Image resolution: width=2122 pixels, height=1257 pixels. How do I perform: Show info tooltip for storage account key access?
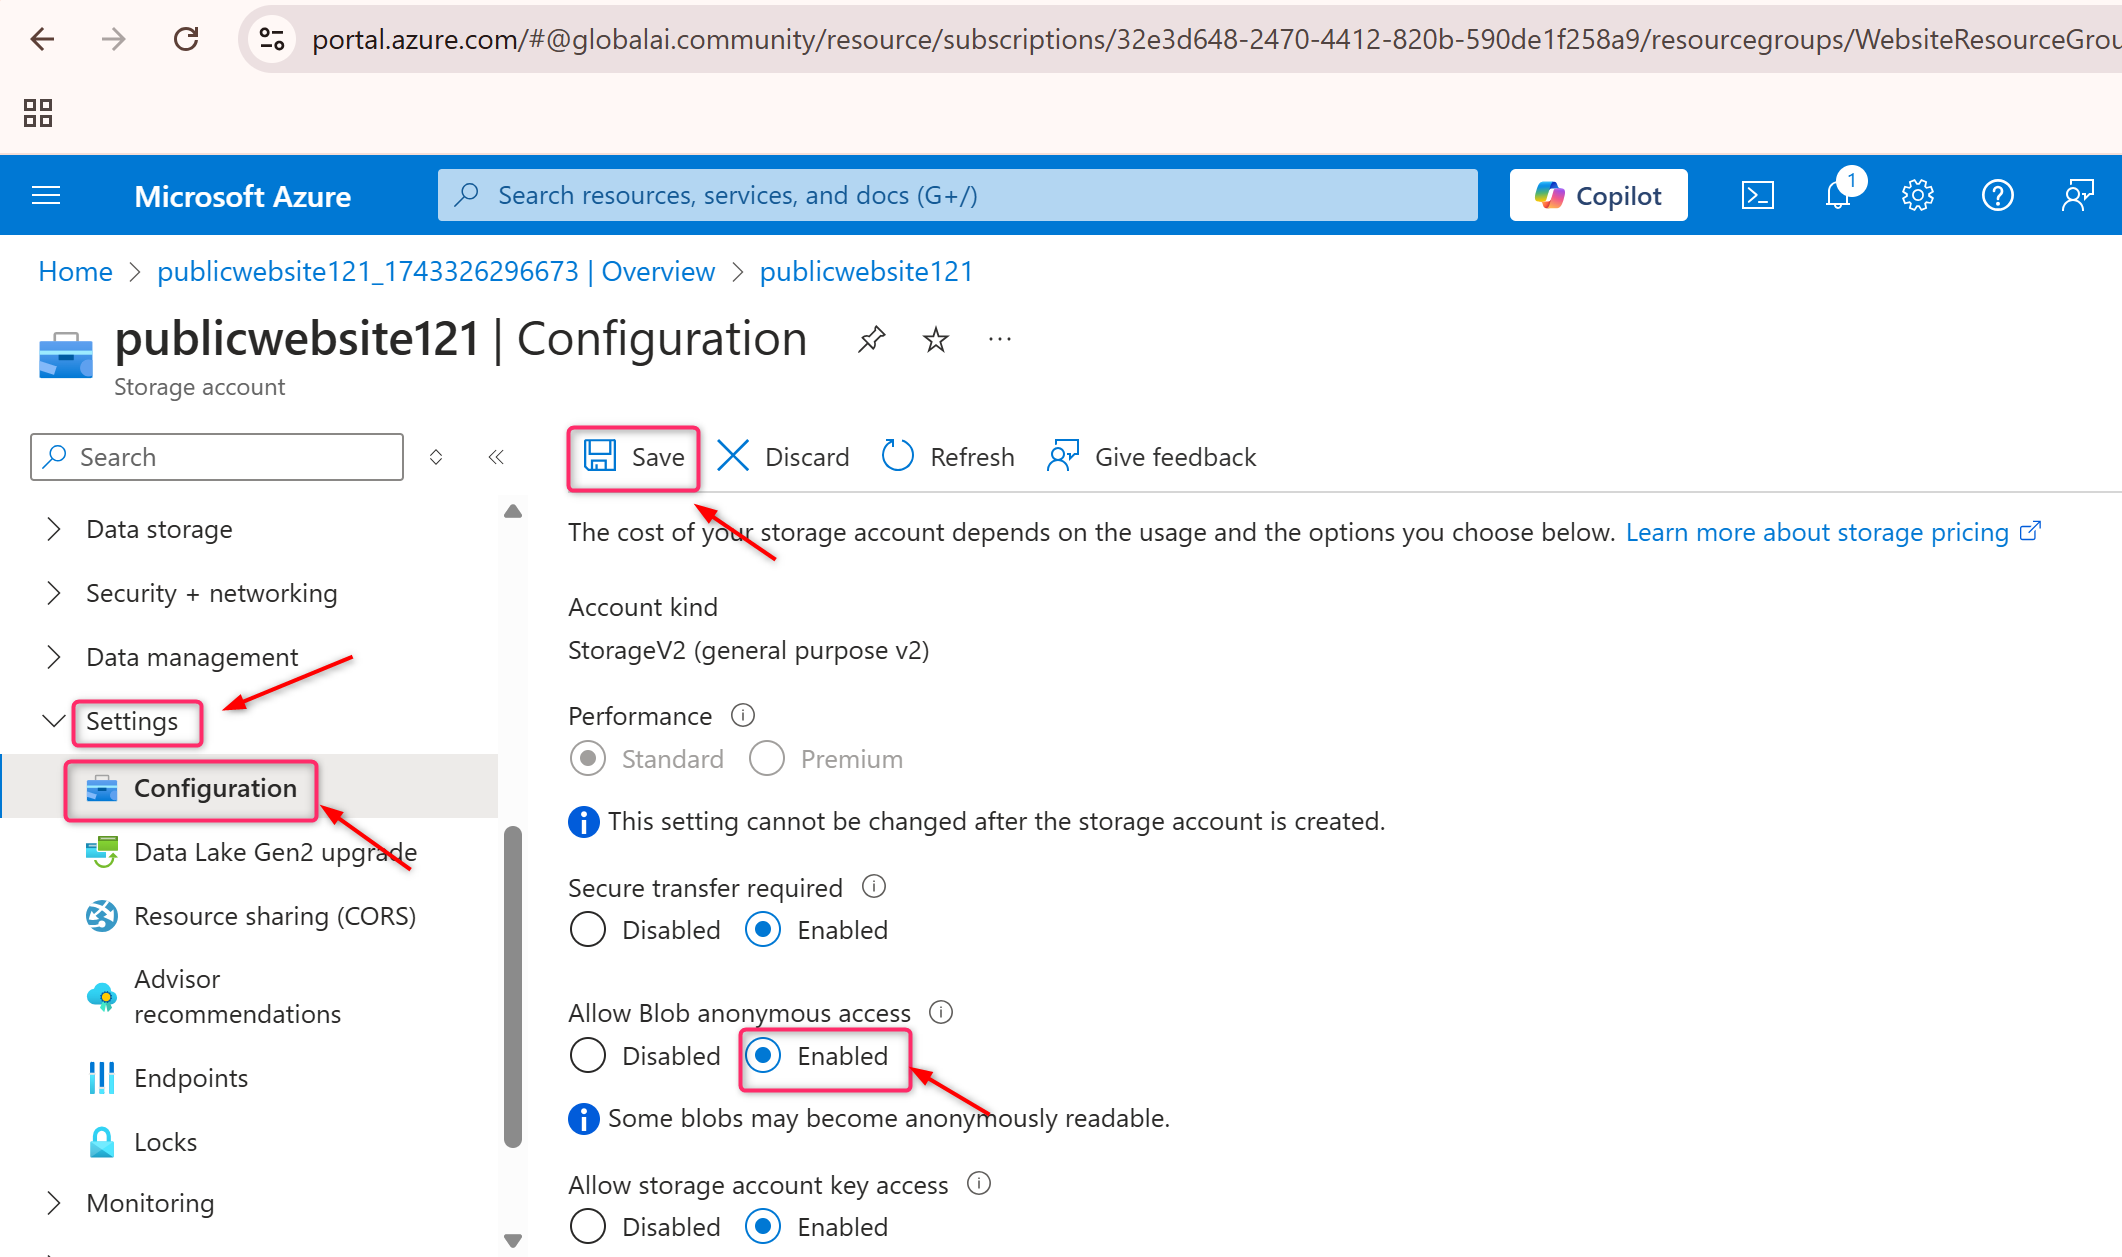point(979,1183)
